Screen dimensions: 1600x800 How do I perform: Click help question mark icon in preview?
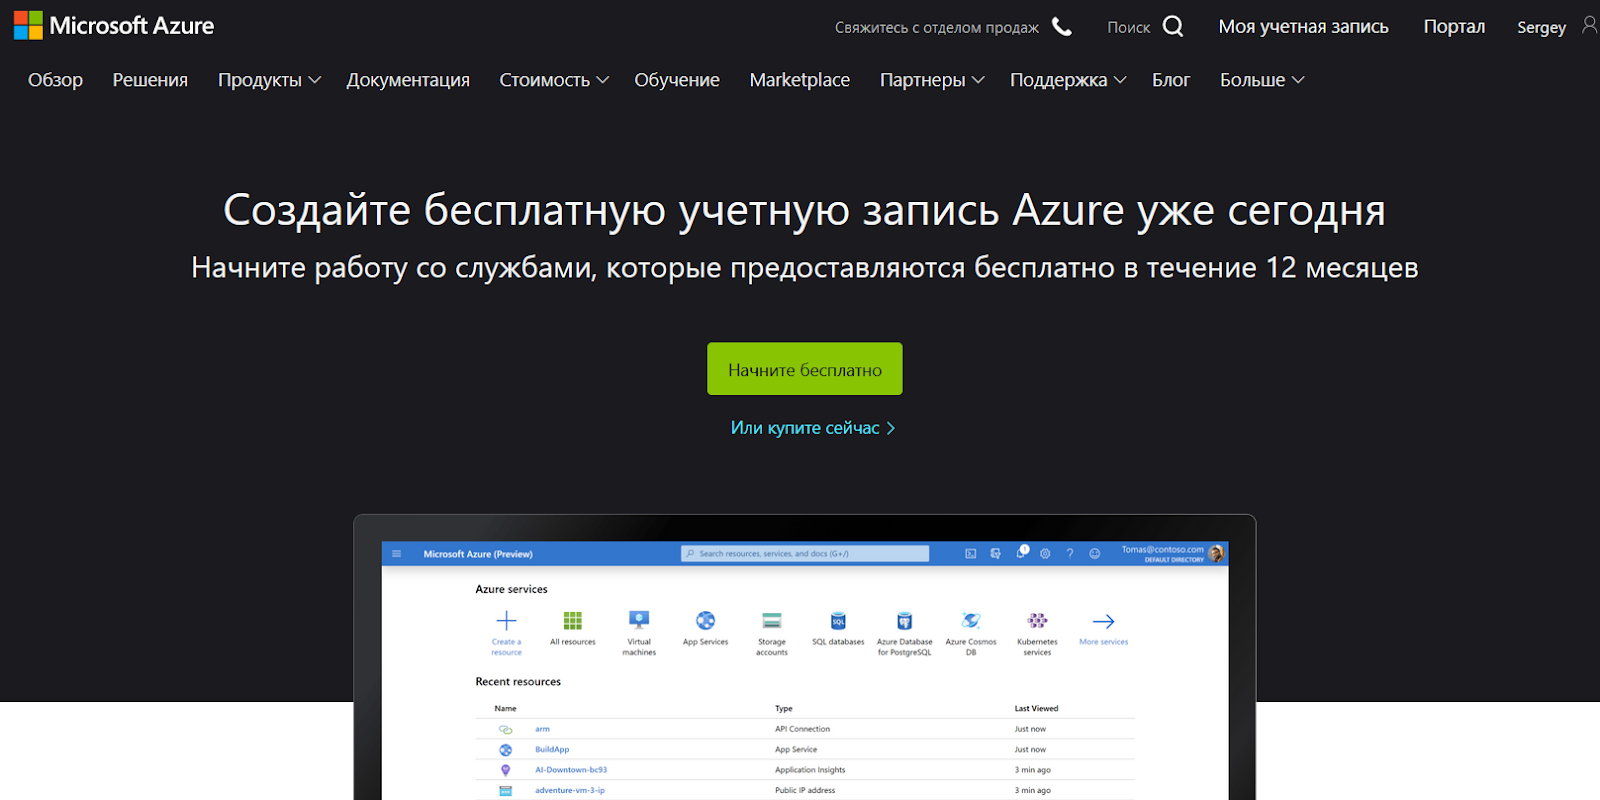[x=1070, y=554]
